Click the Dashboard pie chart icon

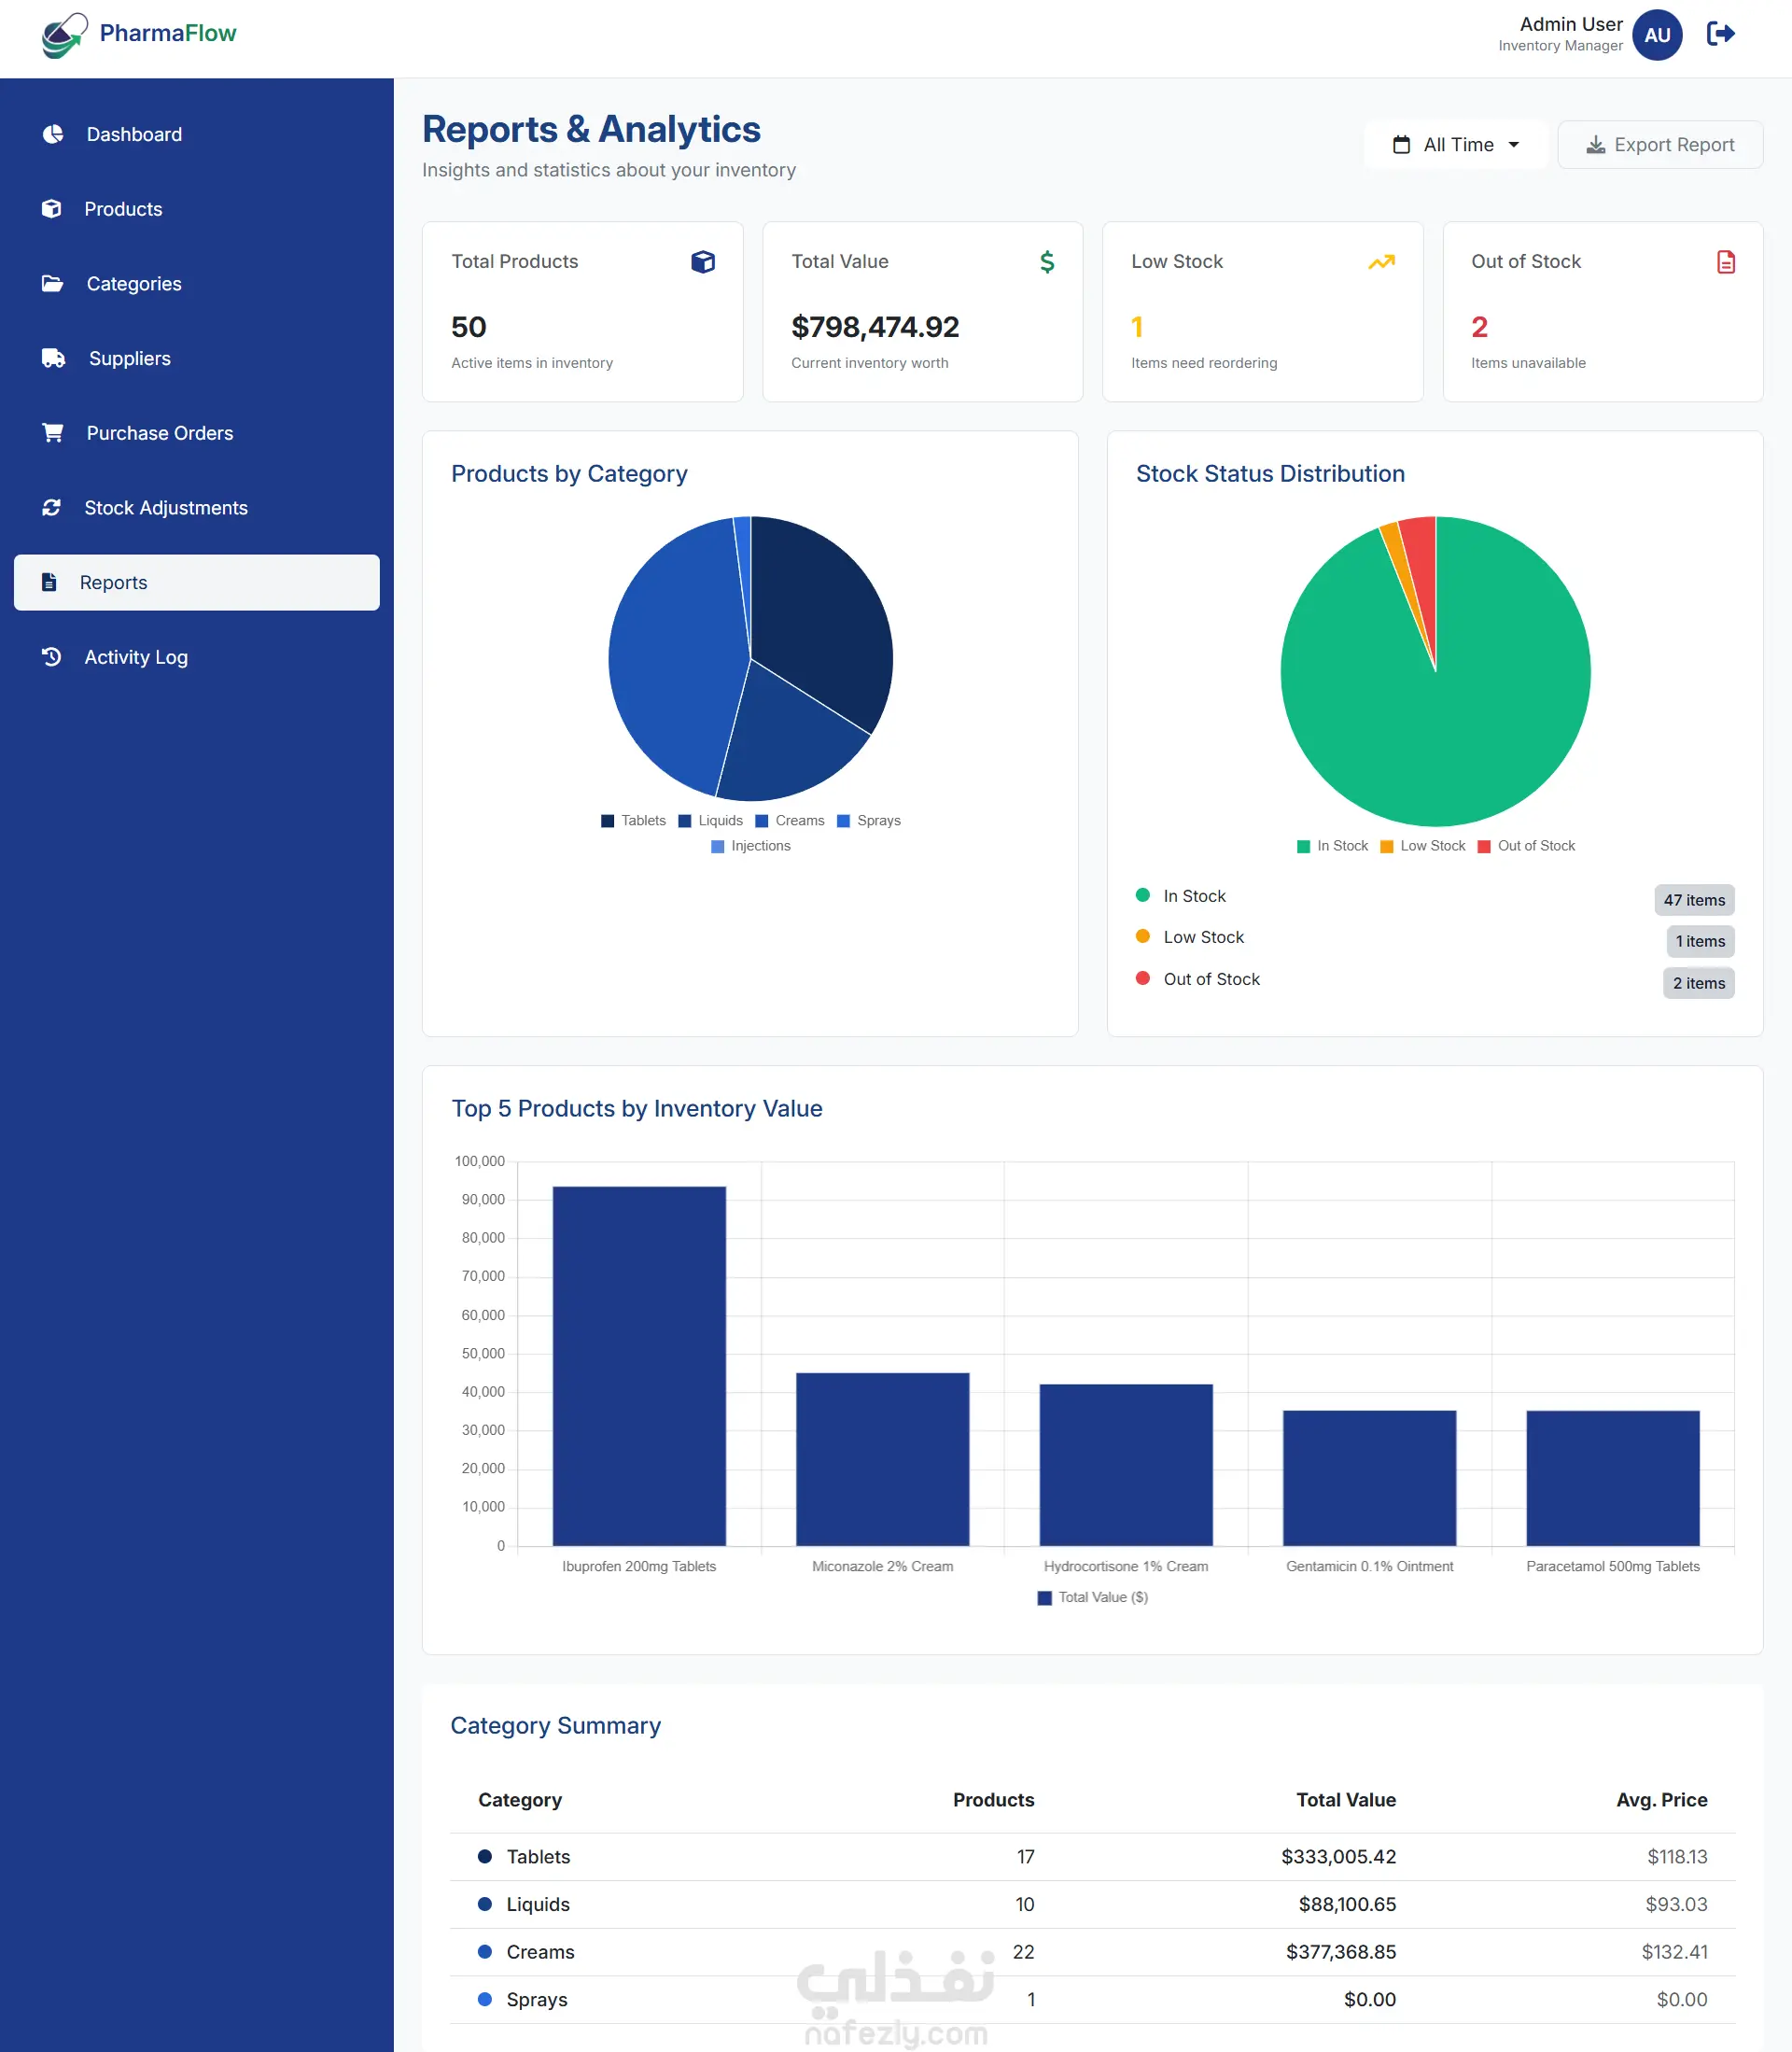point(53,134)
